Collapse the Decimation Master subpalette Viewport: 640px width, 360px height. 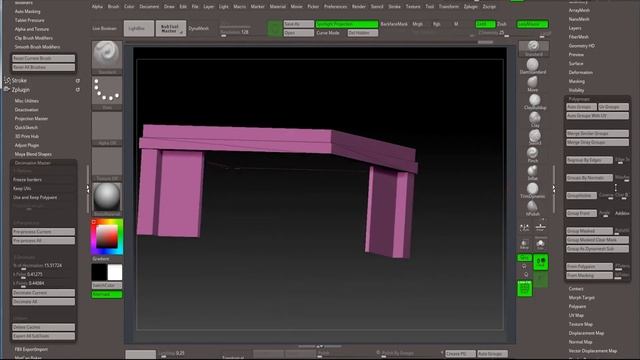pyautogui.click(x=33, y=163)
